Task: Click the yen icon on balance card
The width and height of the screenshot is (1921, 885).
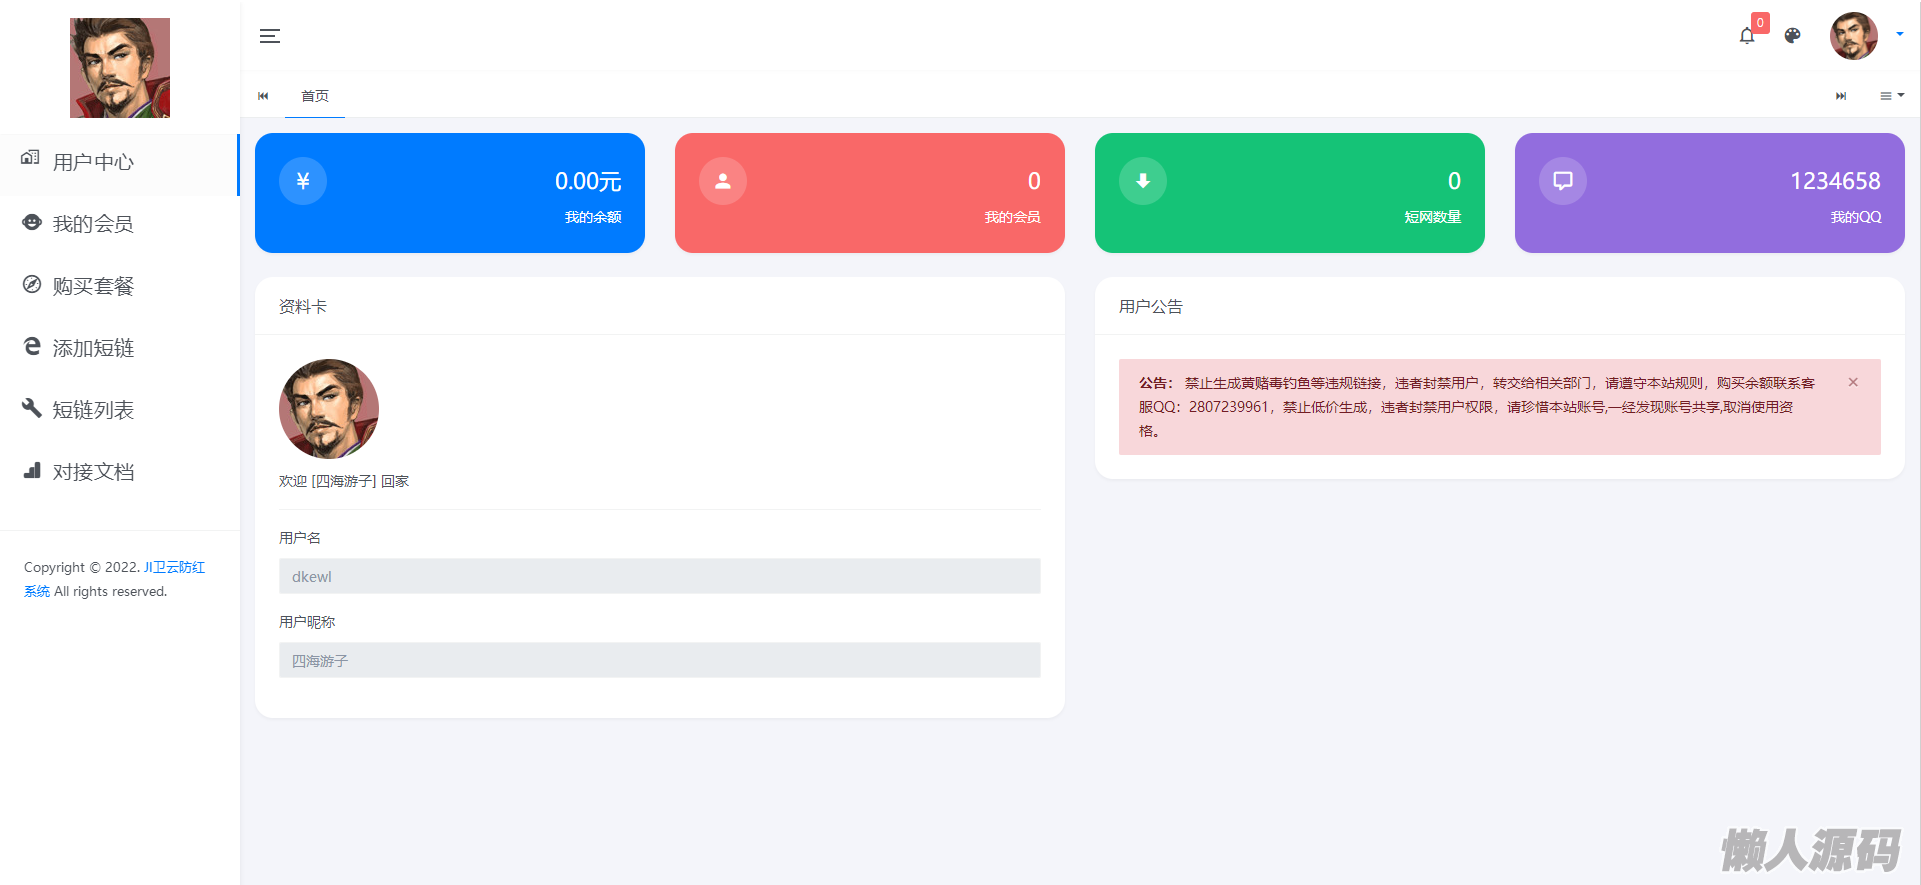Action: coord(303,181)
